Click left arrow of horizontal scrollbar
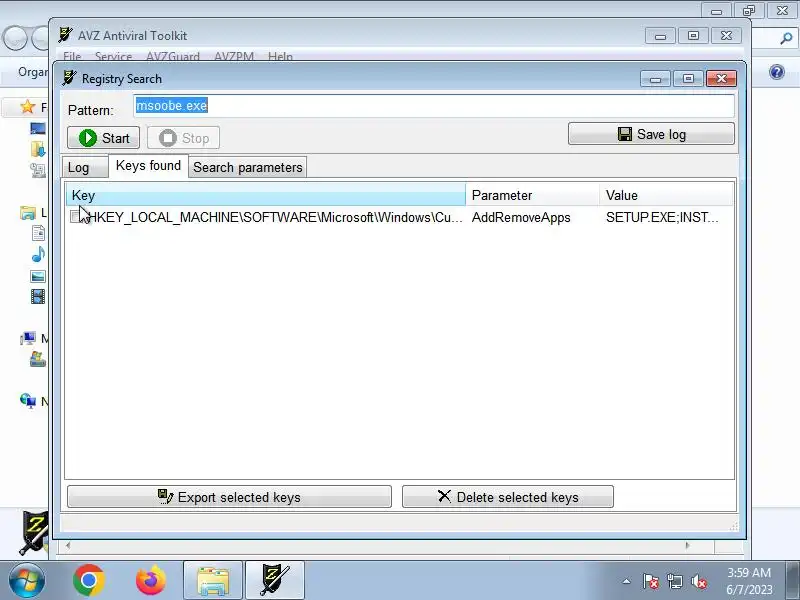 pyautogui.click(x=68, y=545)
